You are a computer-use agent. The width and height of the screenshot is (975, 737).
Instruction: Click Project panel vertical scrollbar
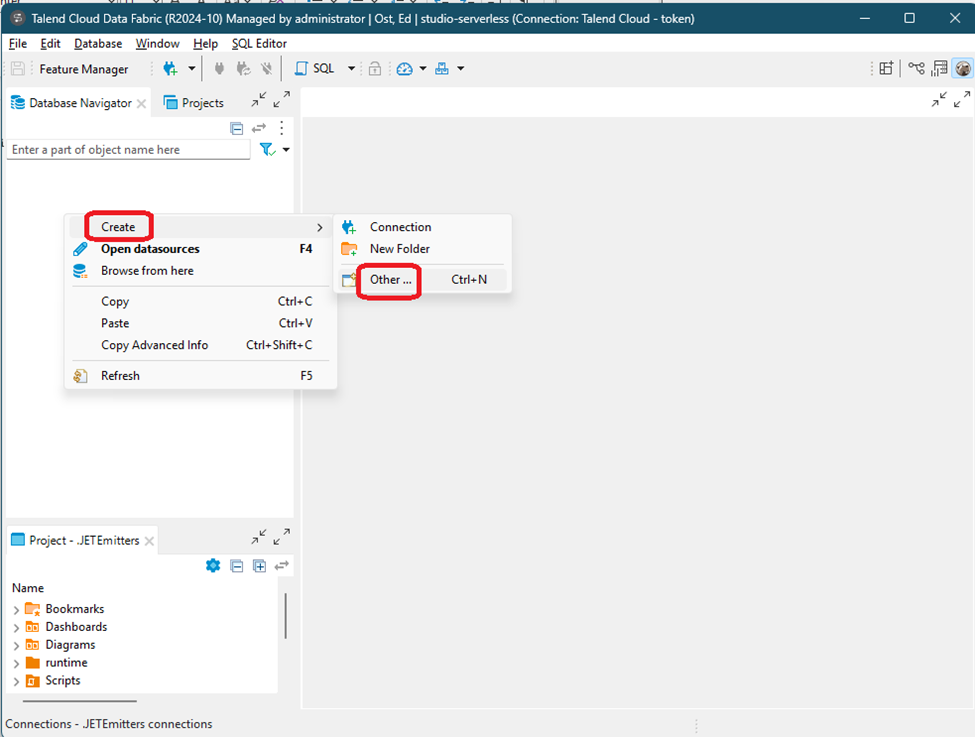click(x=285, y=616)
